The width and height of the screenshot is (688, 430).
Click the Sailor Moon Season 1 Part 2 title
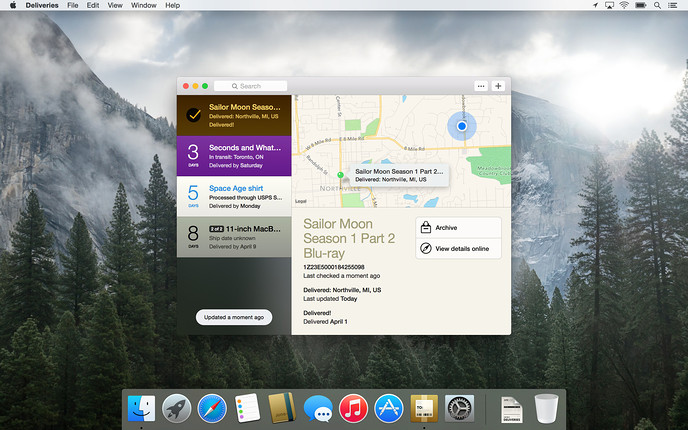[x=349, y=238]
